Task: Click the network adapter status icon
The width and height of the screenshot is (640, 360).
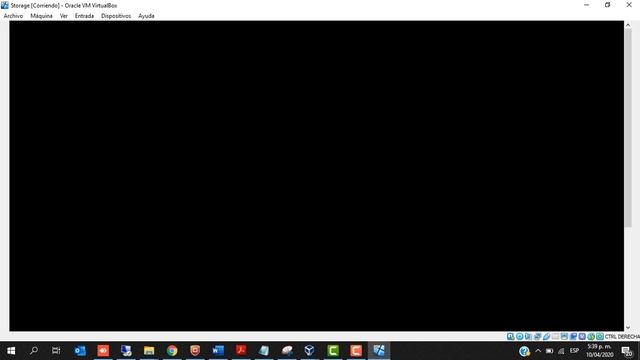Action: pyautogui.click(x=537, y=336)
